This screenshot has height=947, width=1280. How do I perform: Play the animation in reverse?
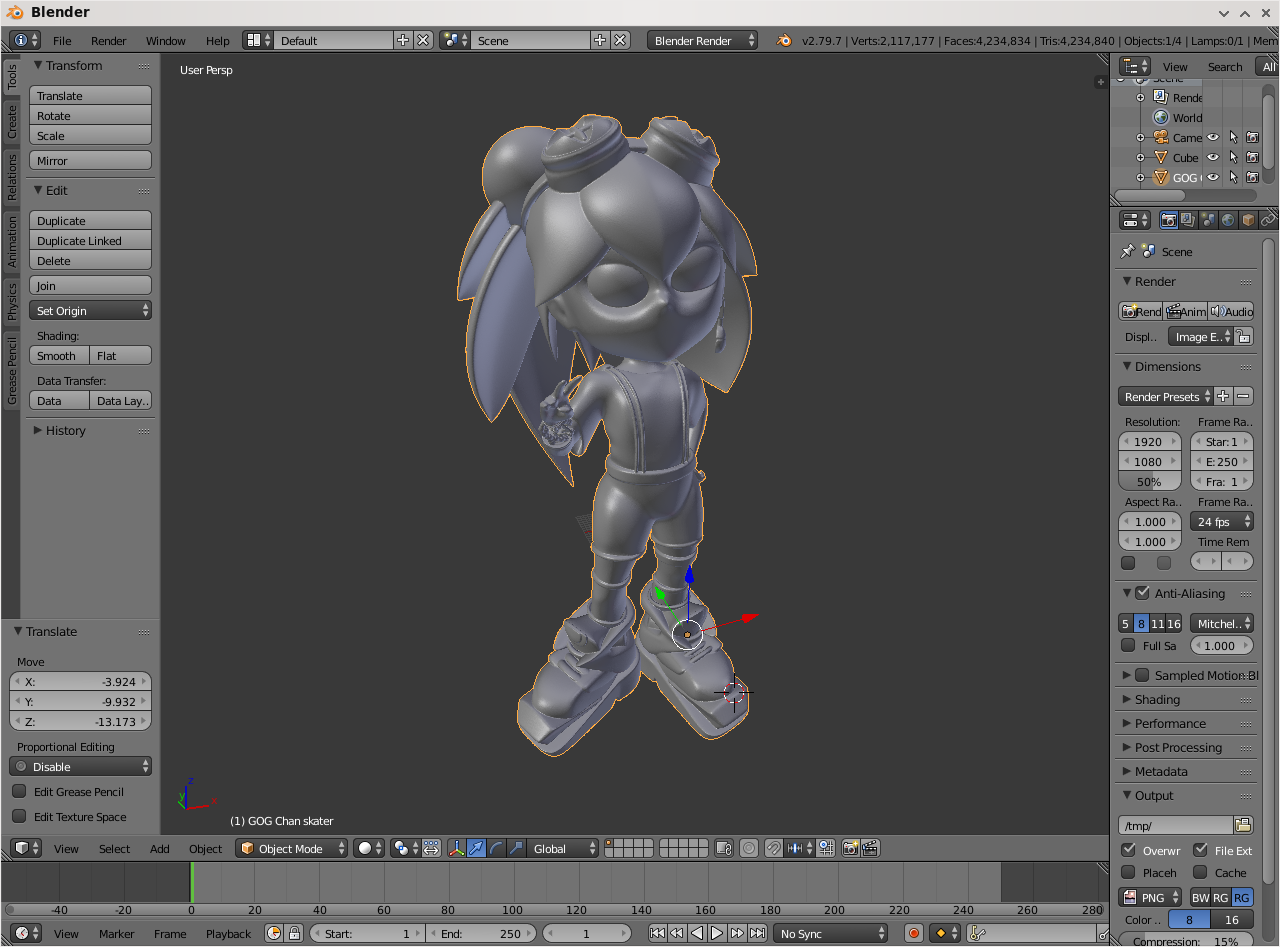[x=697, y=933]
